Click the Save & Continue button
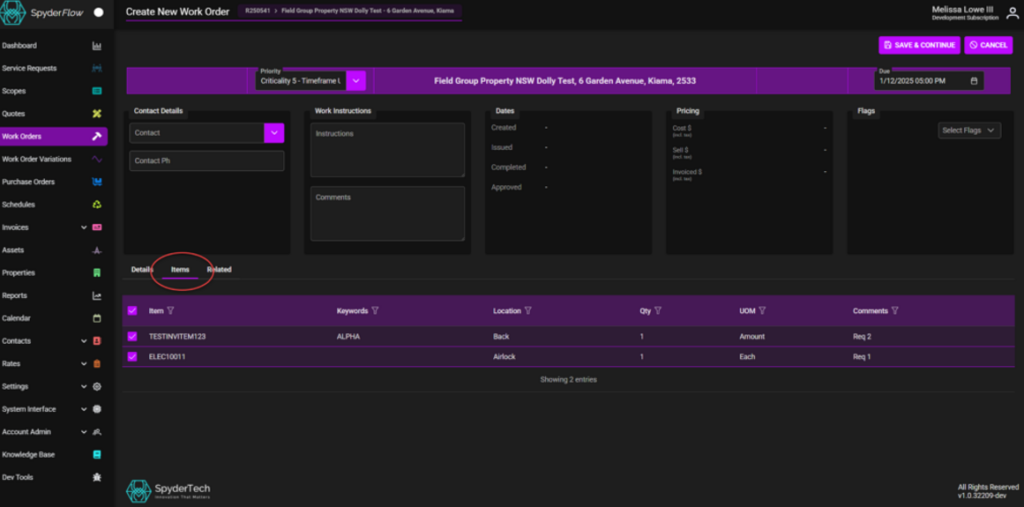Image resolution: width=1024 pixels, height=507 pixels. [919, 45]
